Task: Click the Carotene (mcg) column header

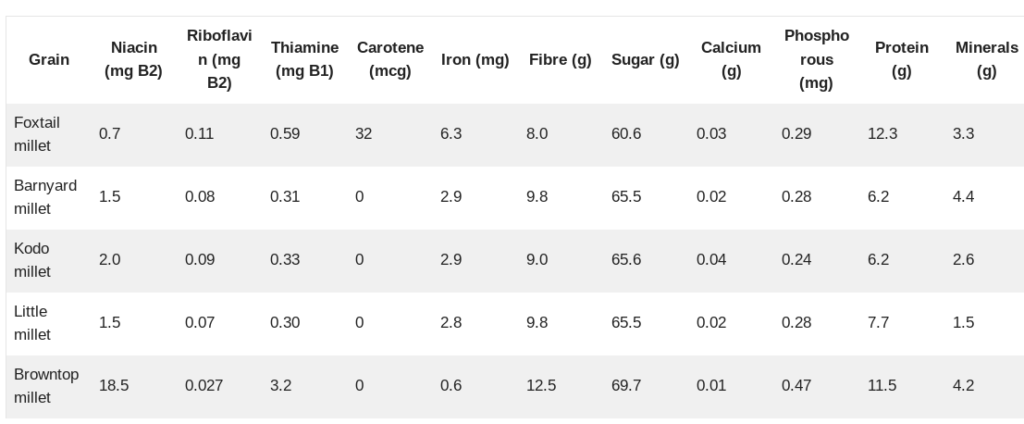Action: click(390, 60)
